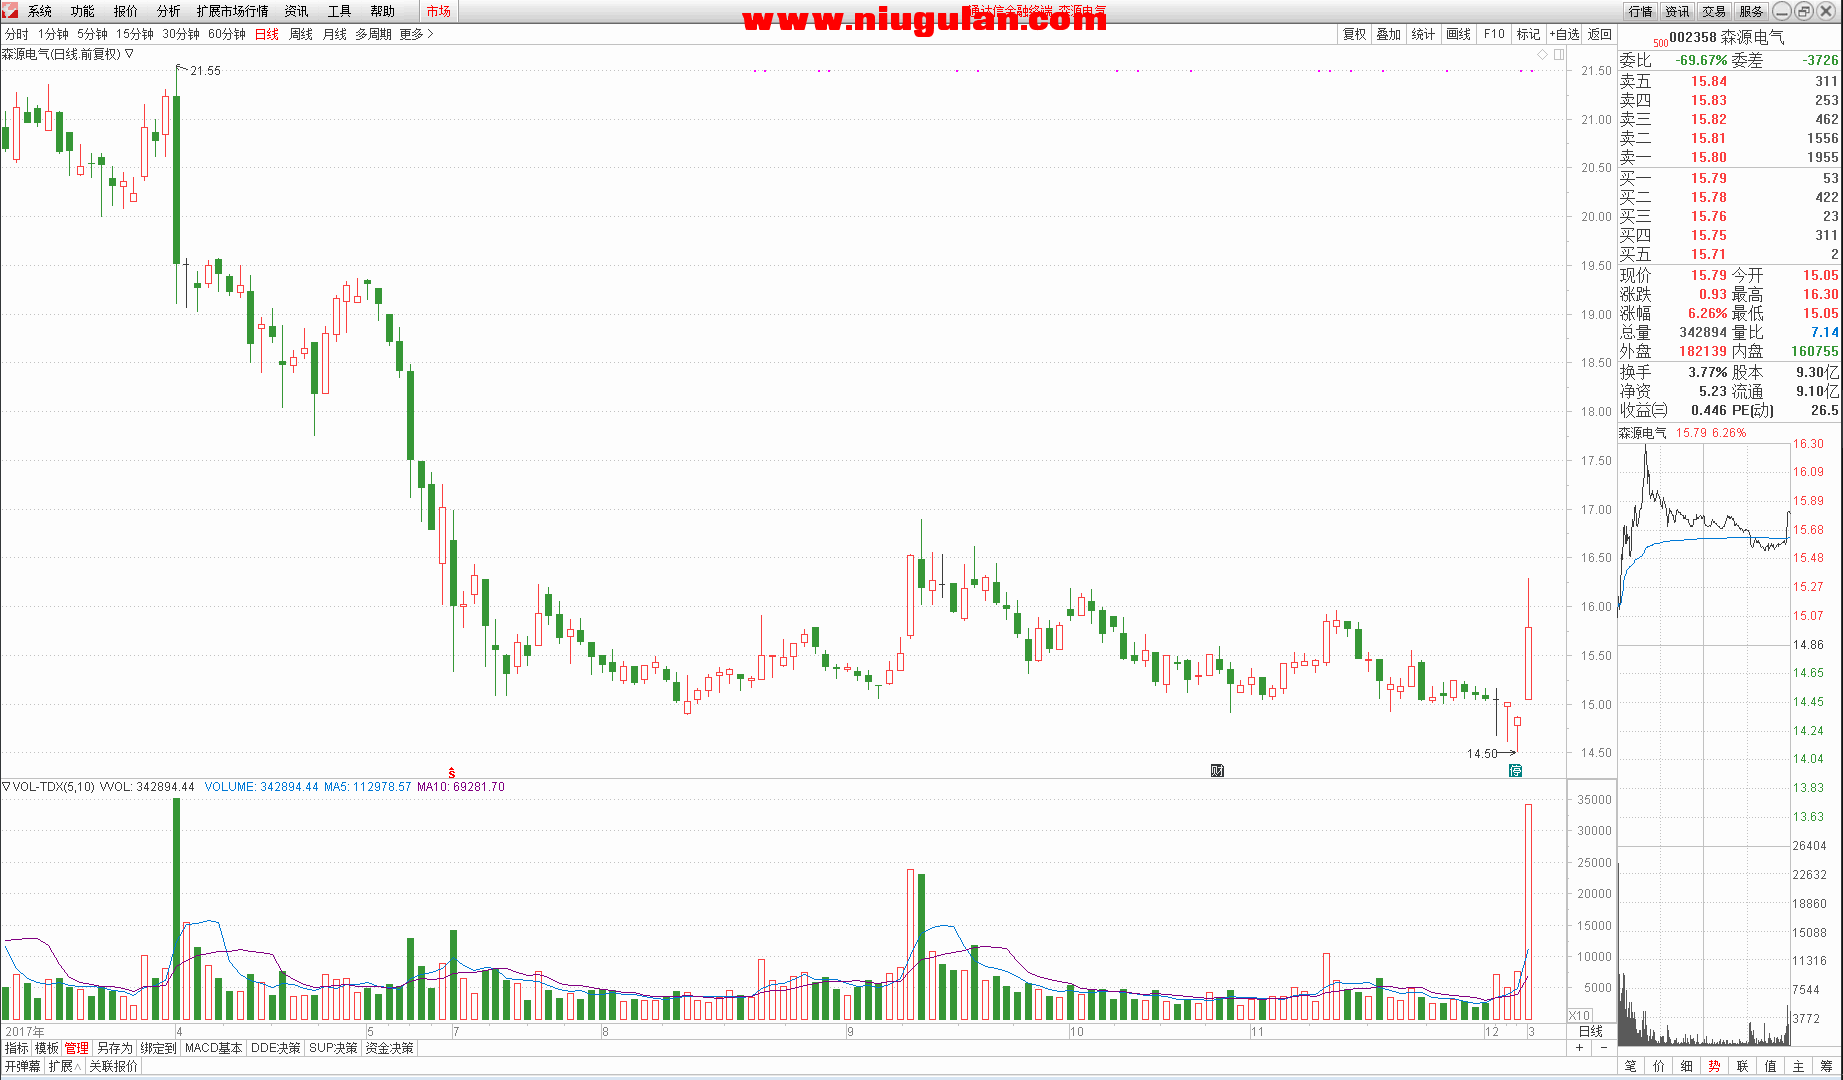1843x1080 pixels.
Task: Open the 分析 menu
Action: pyautogui.click(x=169, y=11)
